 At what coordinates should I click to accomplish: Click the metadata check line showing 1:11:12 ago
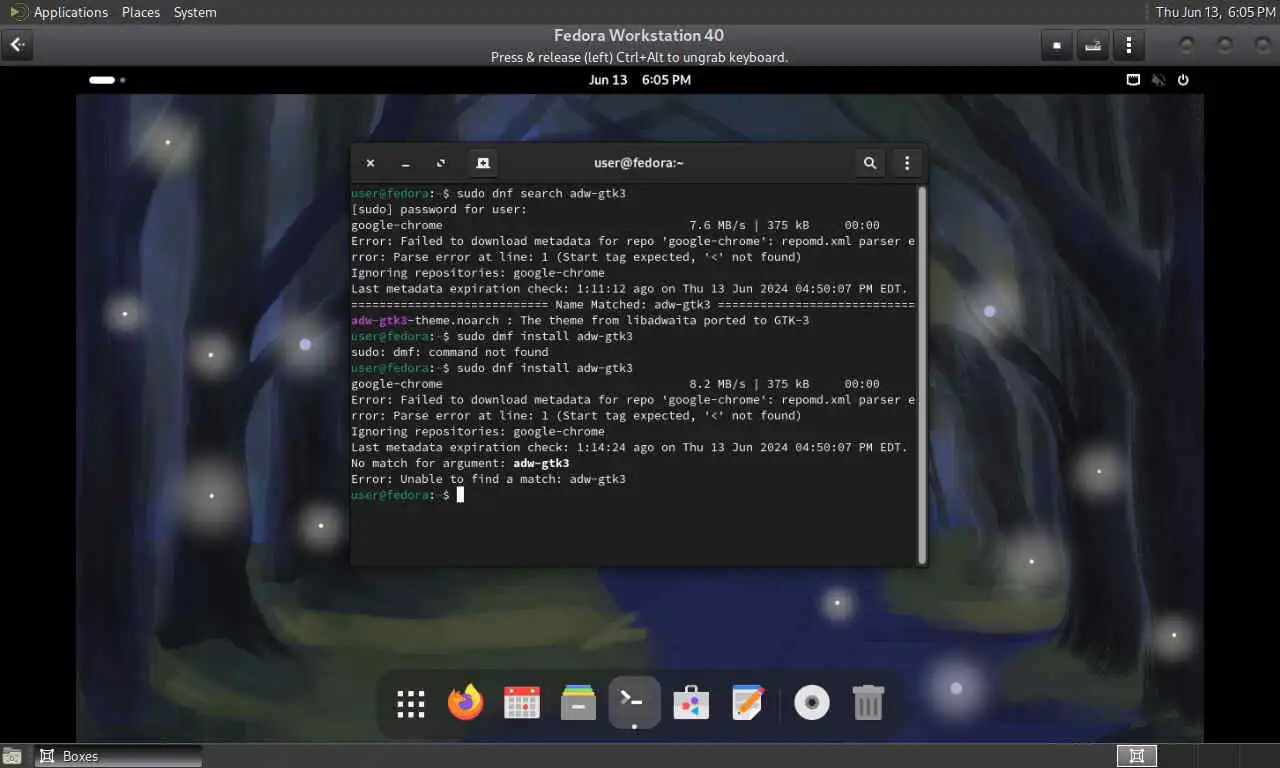point(629,288)
